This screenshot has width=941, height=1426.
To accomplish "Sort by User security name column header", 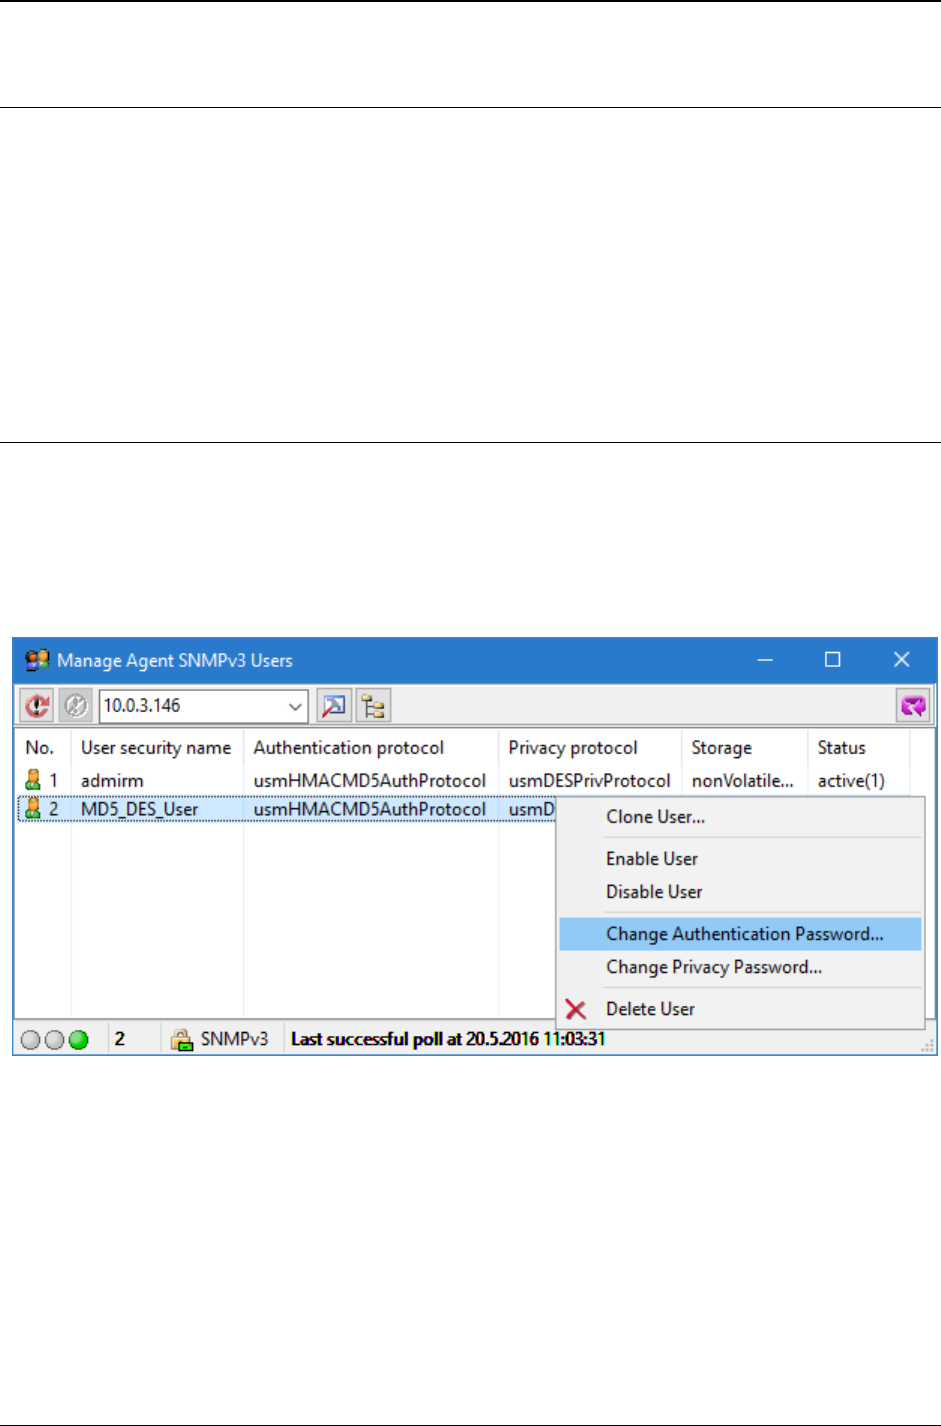I will click(x=156, y=748).
